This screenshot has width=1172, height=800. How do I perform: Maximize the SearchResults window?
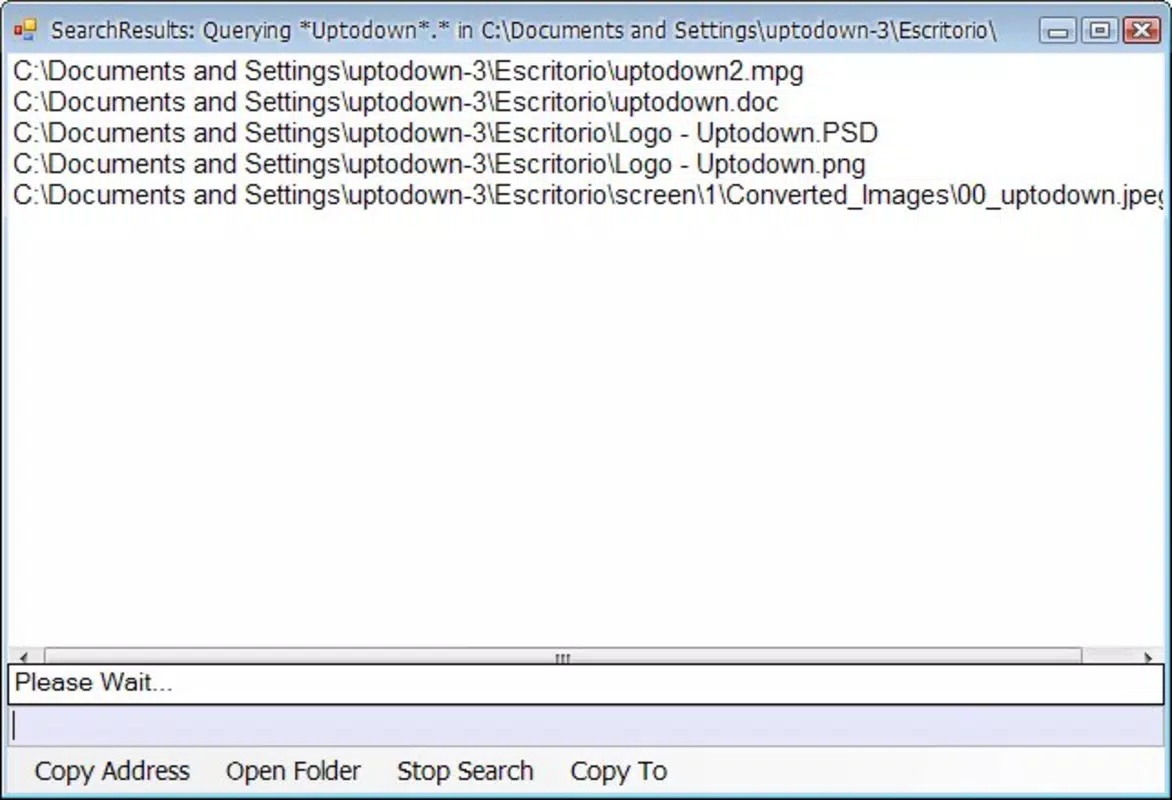tap(1099, 31)
